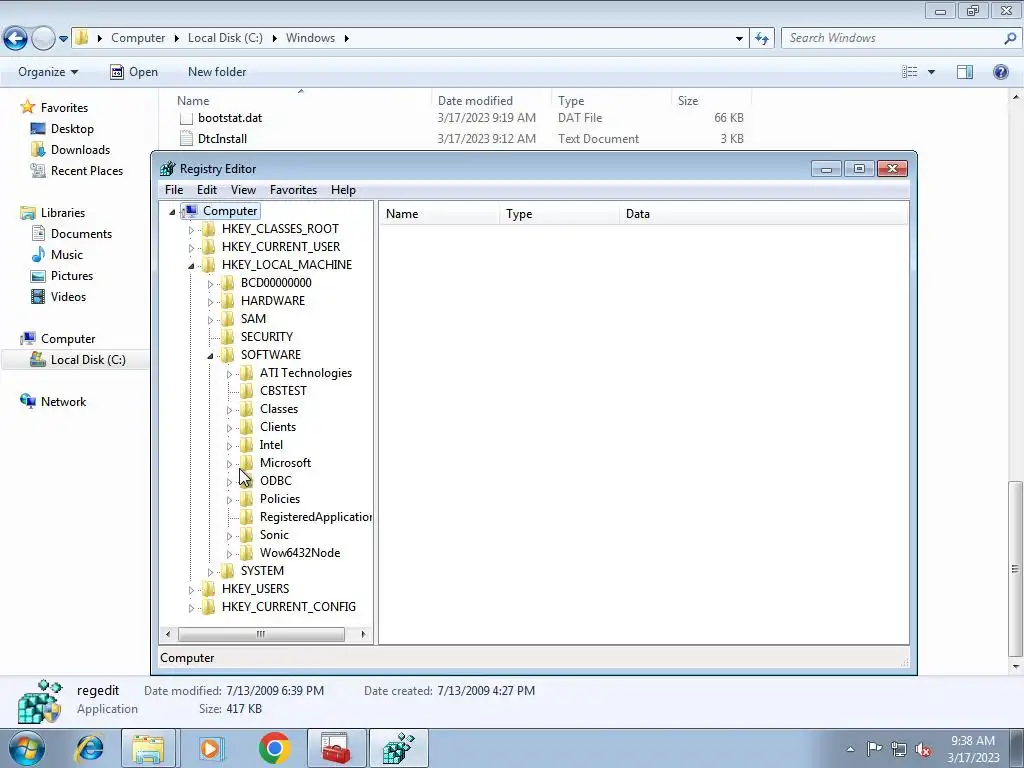
Task: Click the Explorer refresh button
Action: (762, 39)
